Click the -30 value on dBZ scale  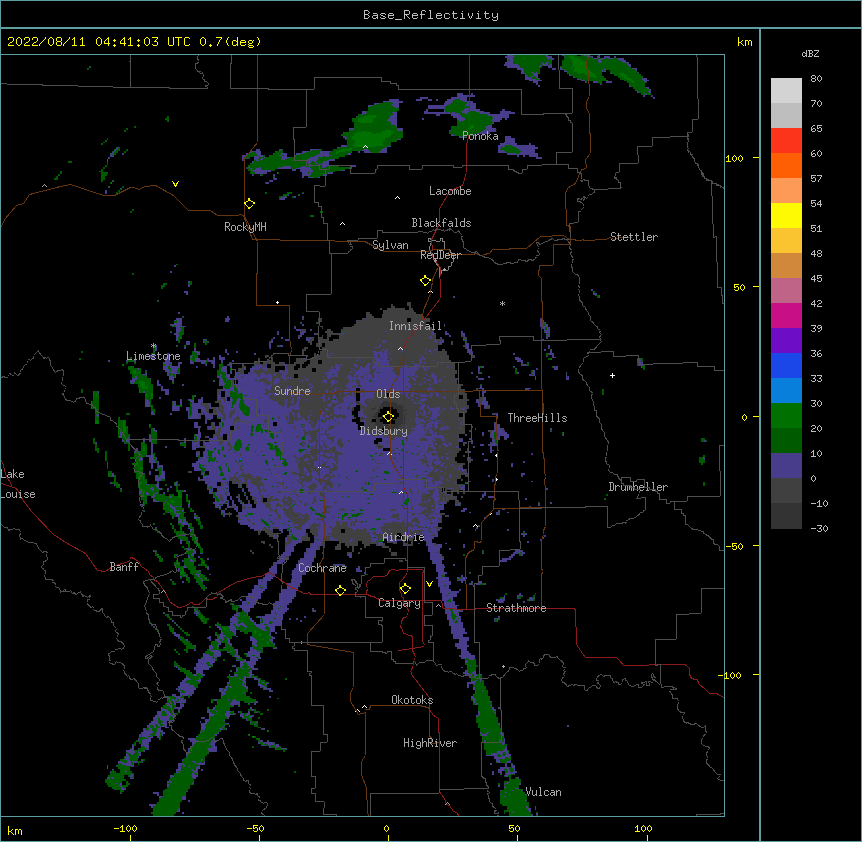click(819, 528)
